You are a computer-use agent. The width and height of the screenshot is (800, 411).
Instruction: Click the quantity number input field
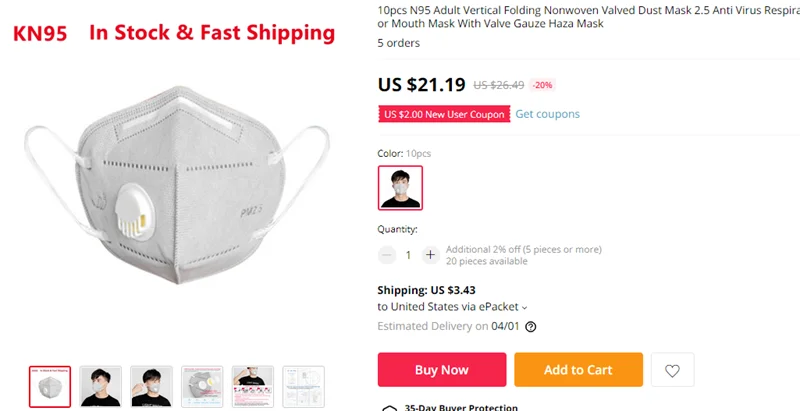408,255
